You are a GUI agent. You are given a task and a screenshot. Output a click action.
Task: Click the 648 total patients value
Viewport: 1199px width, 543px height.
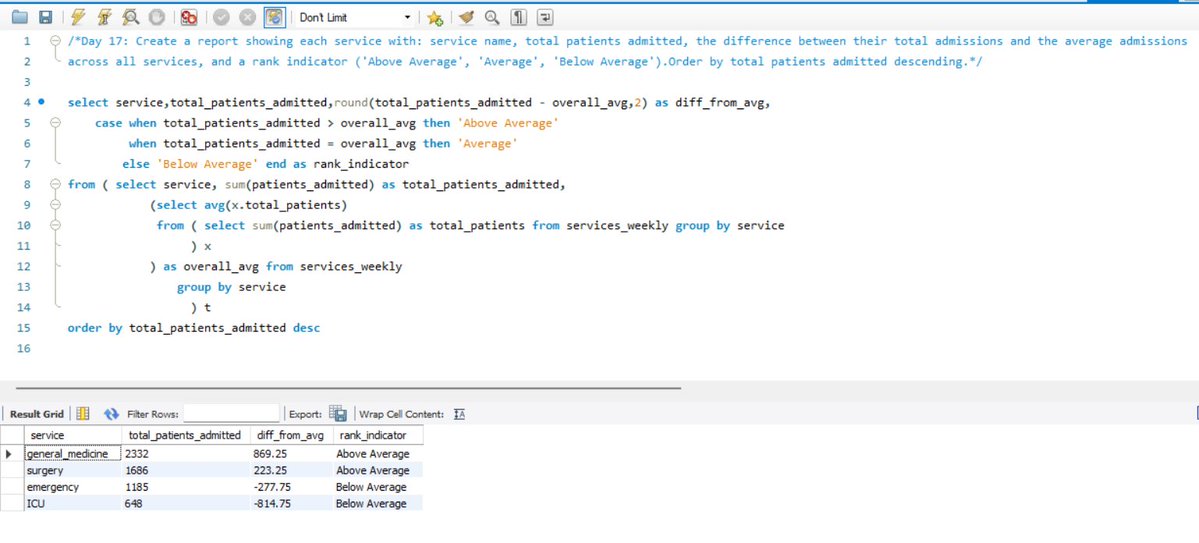point(186,504)
